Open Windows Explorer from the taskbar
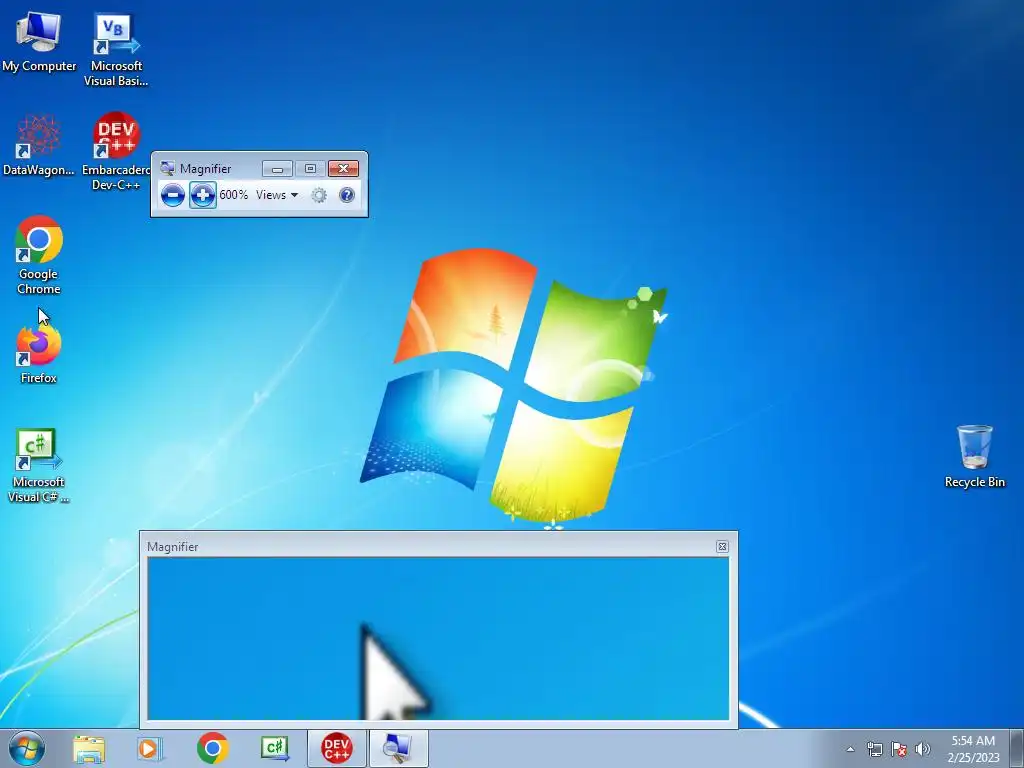The width and height of the screenshot is (1024, 768). coord(89,749)
